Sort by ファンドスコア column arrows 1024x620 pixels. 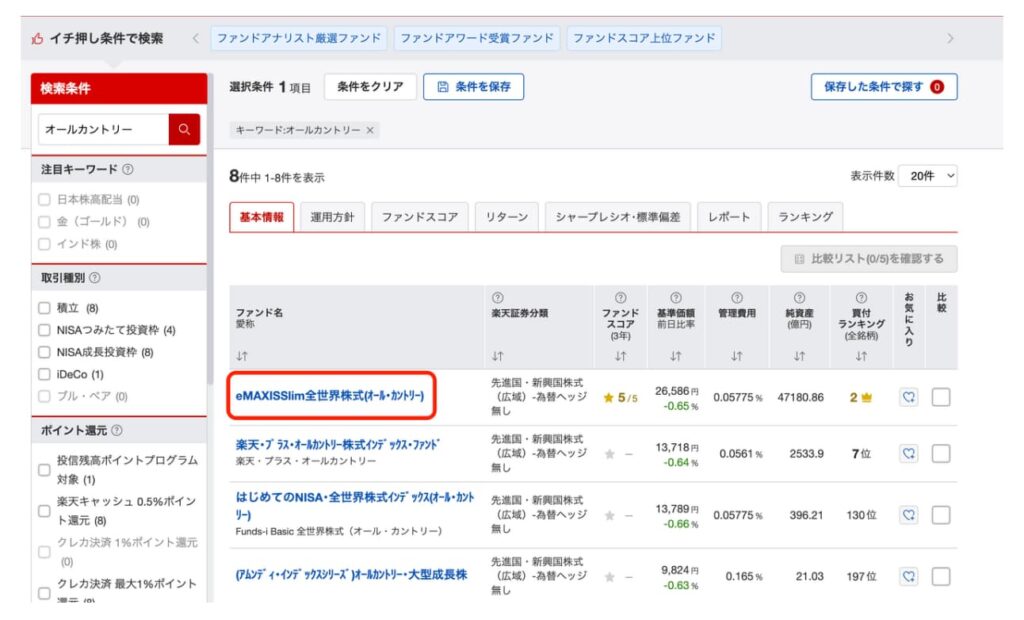[620, 356]
